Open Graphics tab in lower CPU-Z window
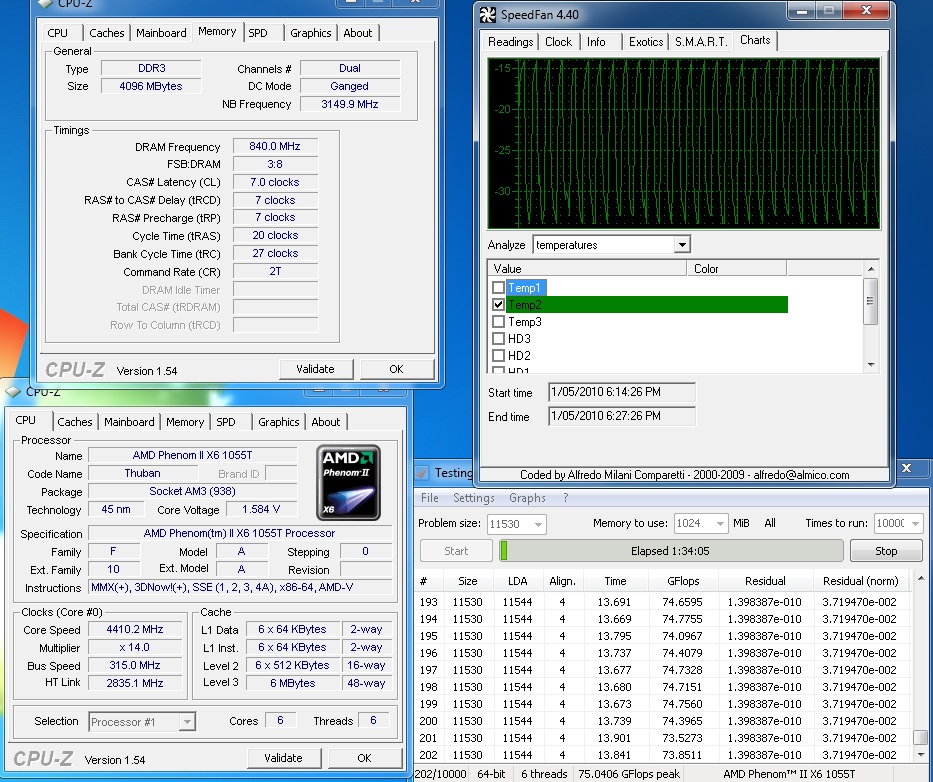Viewport: 933px width, 782px height. [x=278, y=422]
